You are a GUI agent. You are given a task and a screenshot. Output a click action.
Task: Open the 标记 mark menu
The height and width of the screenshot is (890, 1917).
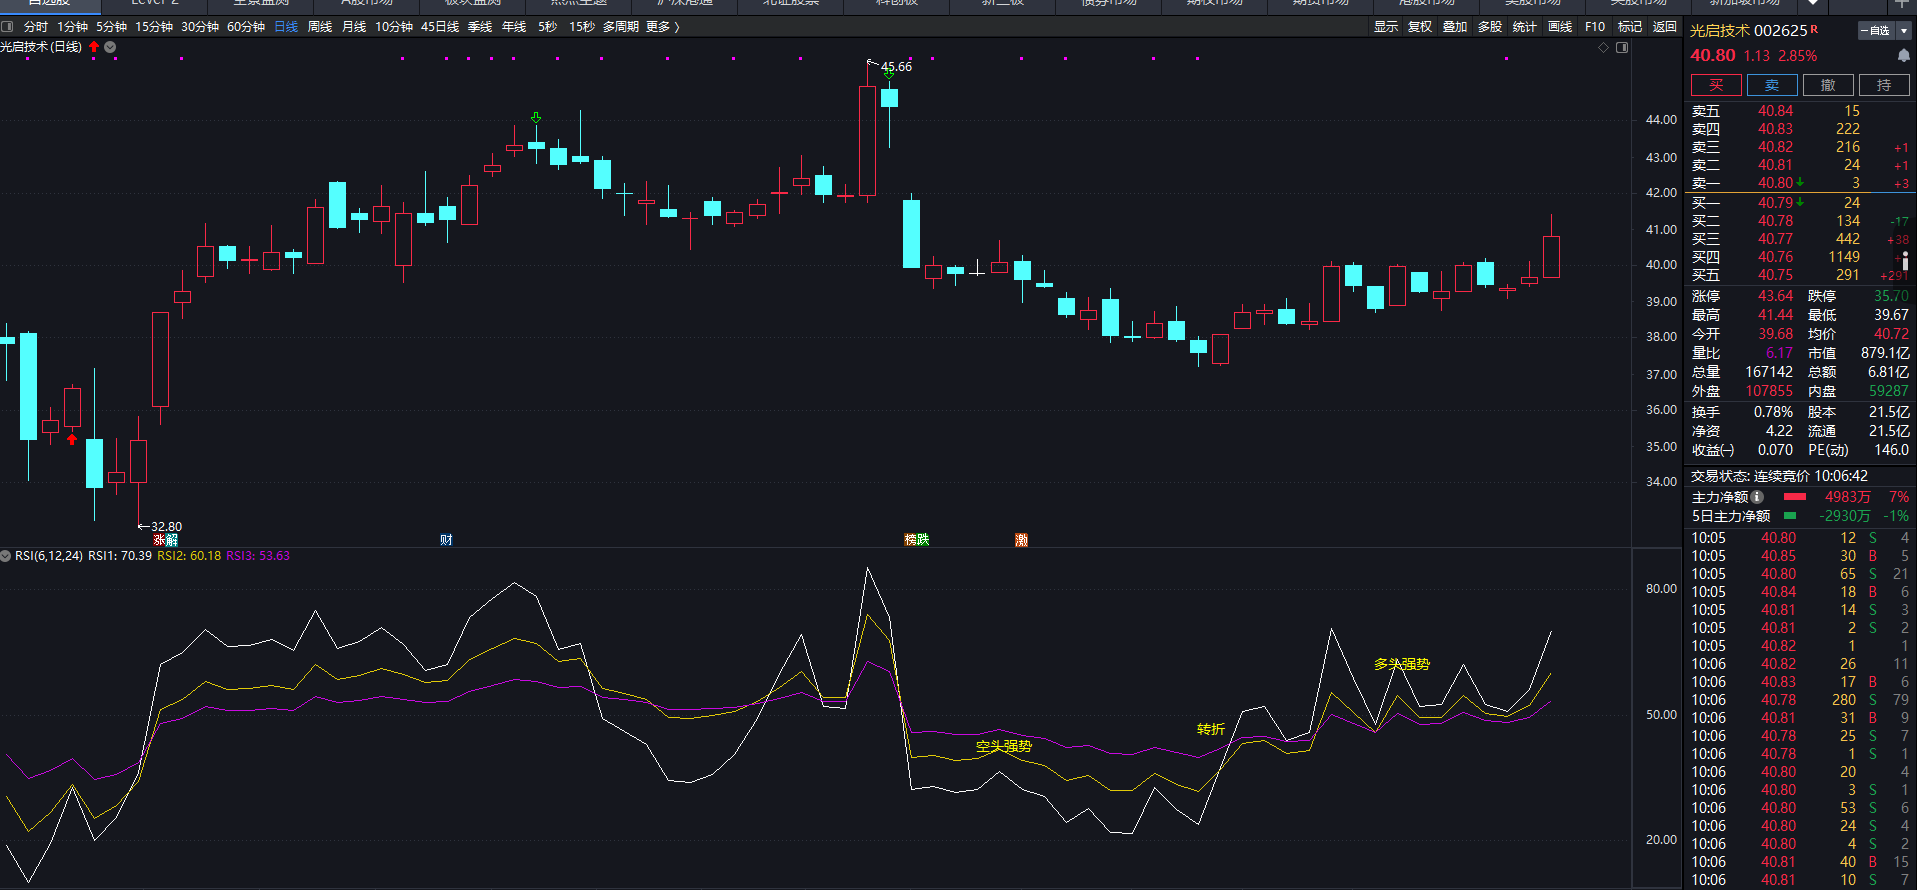(1630, 27)
